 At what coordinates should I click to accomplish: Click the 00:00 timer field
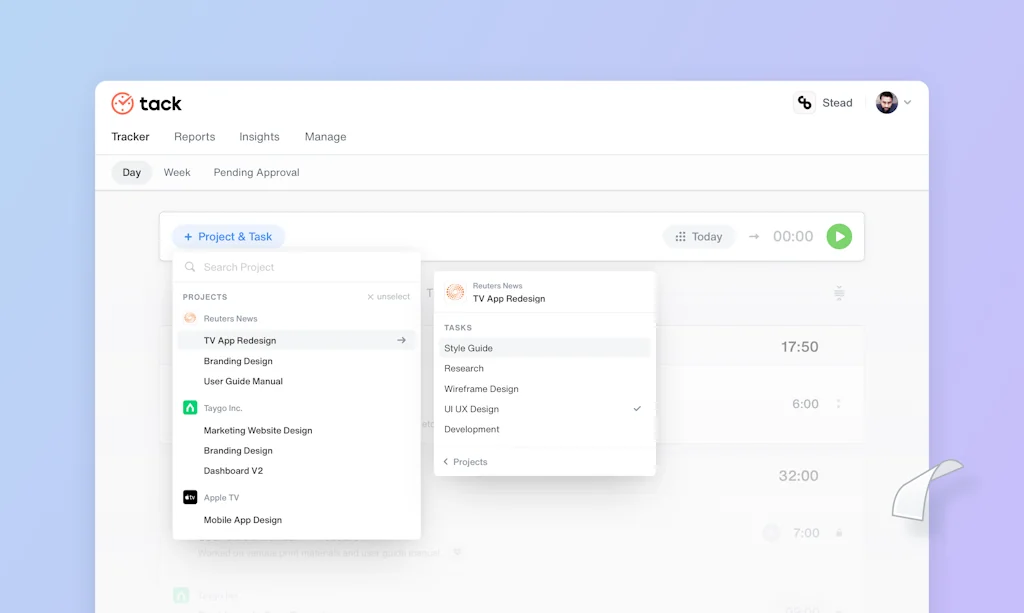pos(793,236)
